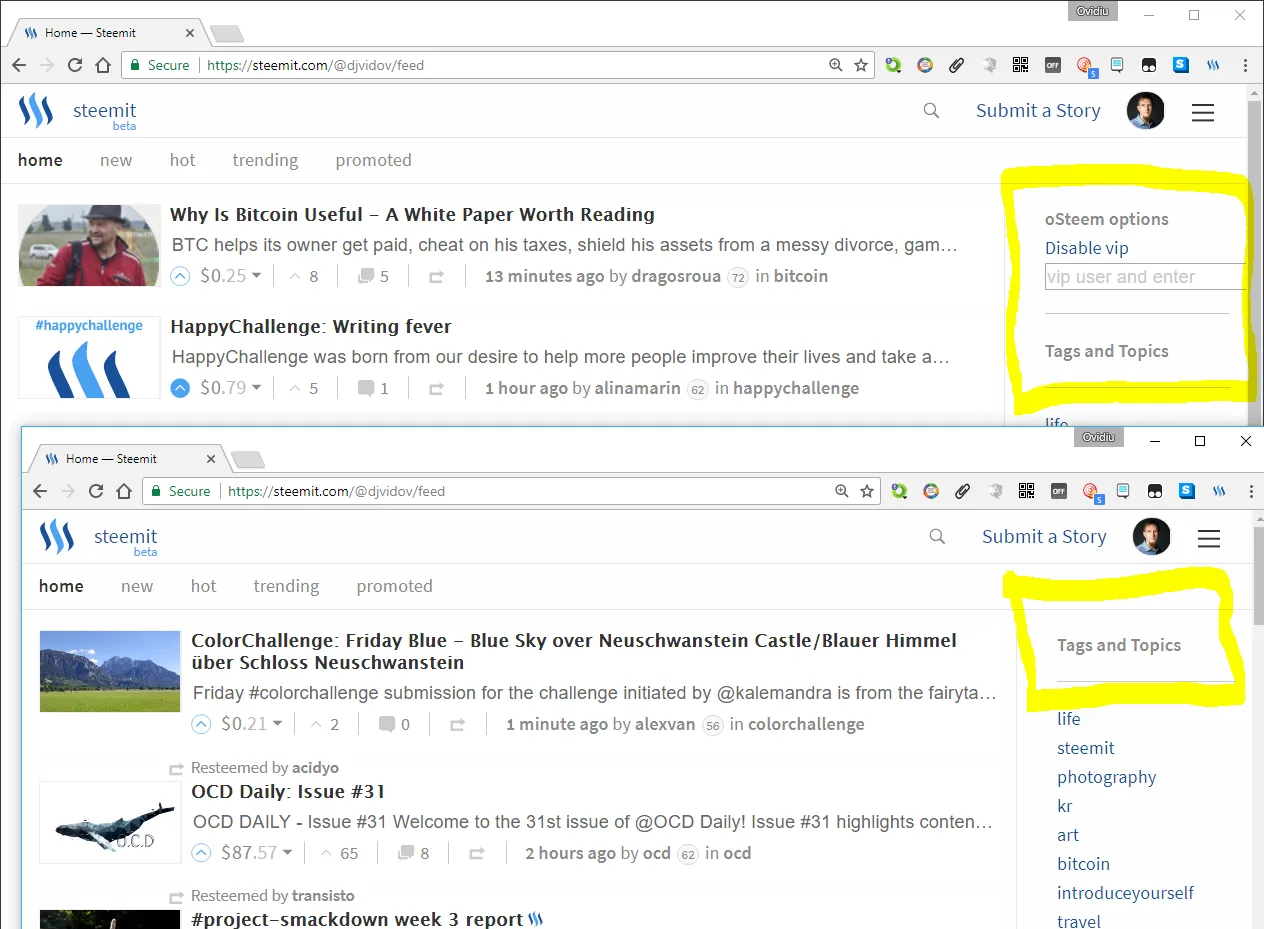Switch to the 'promoted' tab in the back window

(x=373, y=160)
